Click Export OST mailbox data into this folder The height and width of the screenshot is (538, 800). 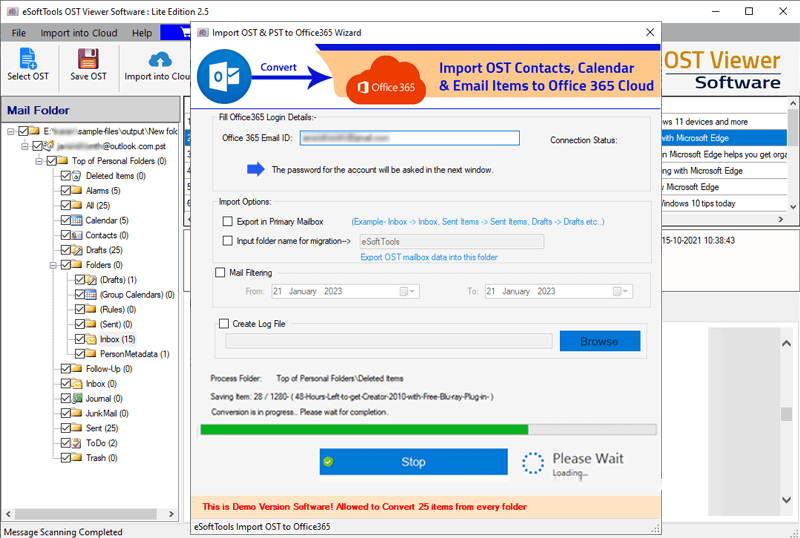[429, 257]
